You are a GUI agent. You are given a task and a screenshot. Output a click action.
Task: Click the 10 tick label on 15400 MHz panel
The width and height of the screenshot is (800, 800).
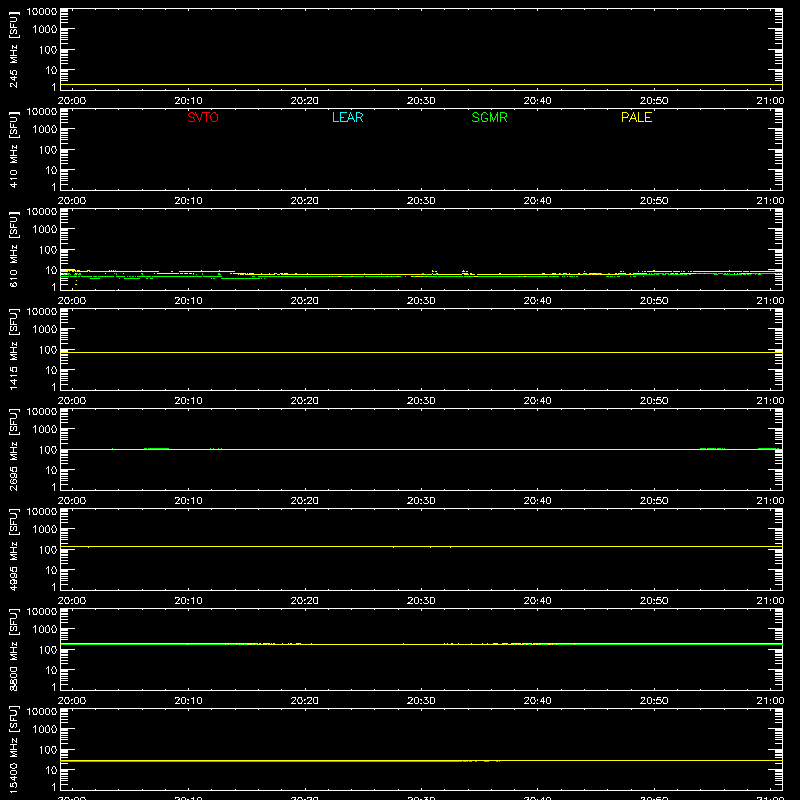pyautogui.click(x=52, y=770)
